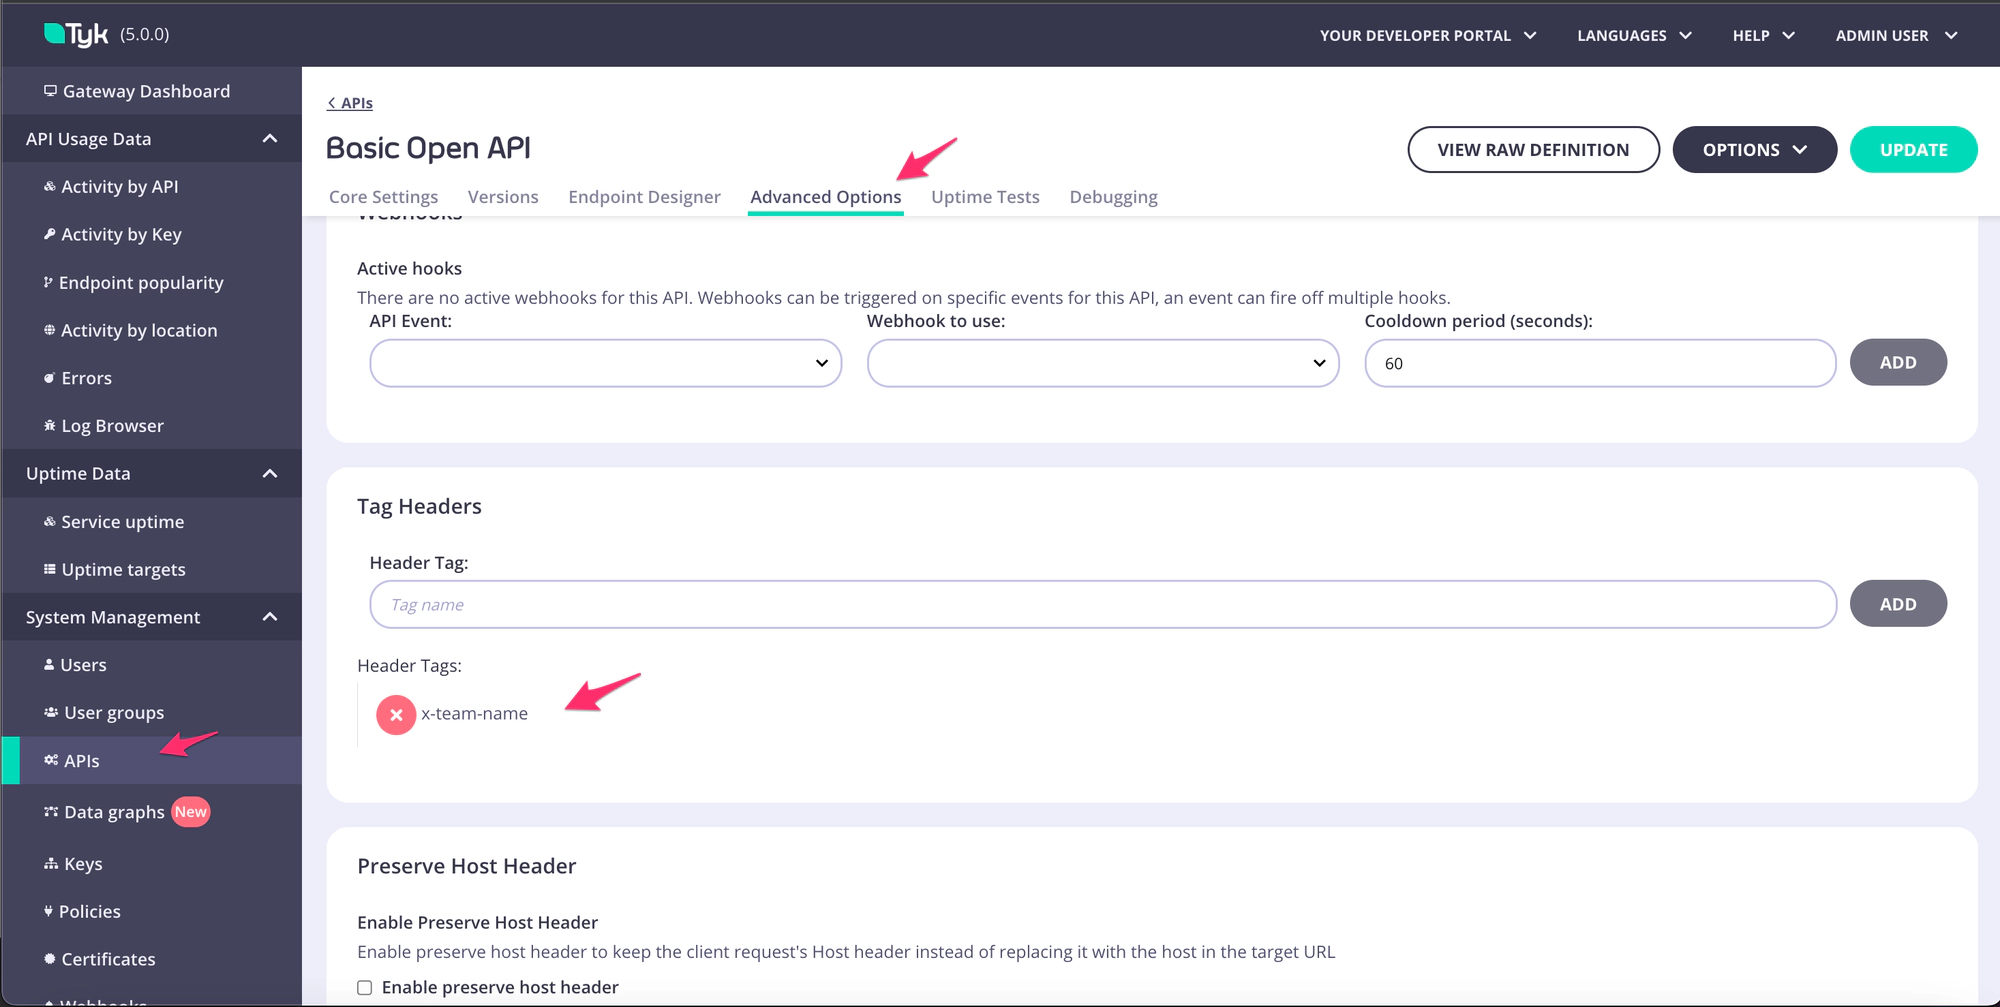Viewport: 2000px width, 1007px height.
Task: Open the Webhook to use dropdown
Action: pos(1102,363)
